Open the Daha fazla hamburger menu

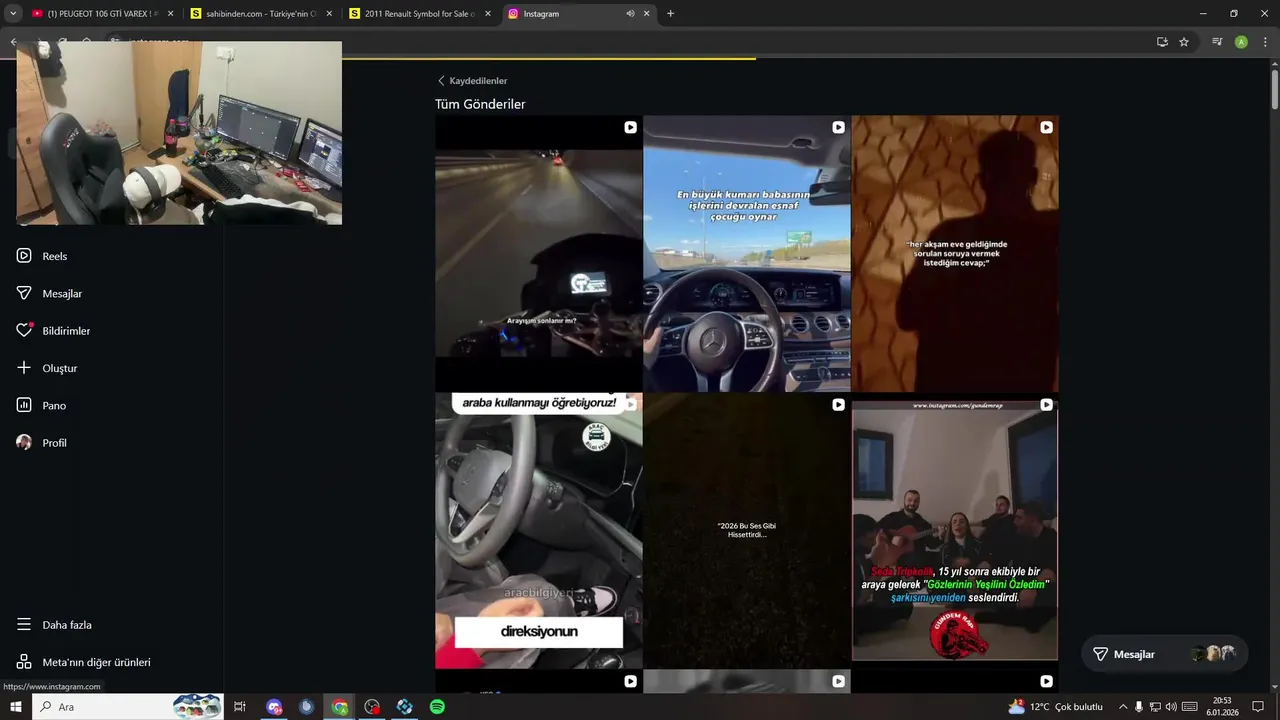click(24, 625)
